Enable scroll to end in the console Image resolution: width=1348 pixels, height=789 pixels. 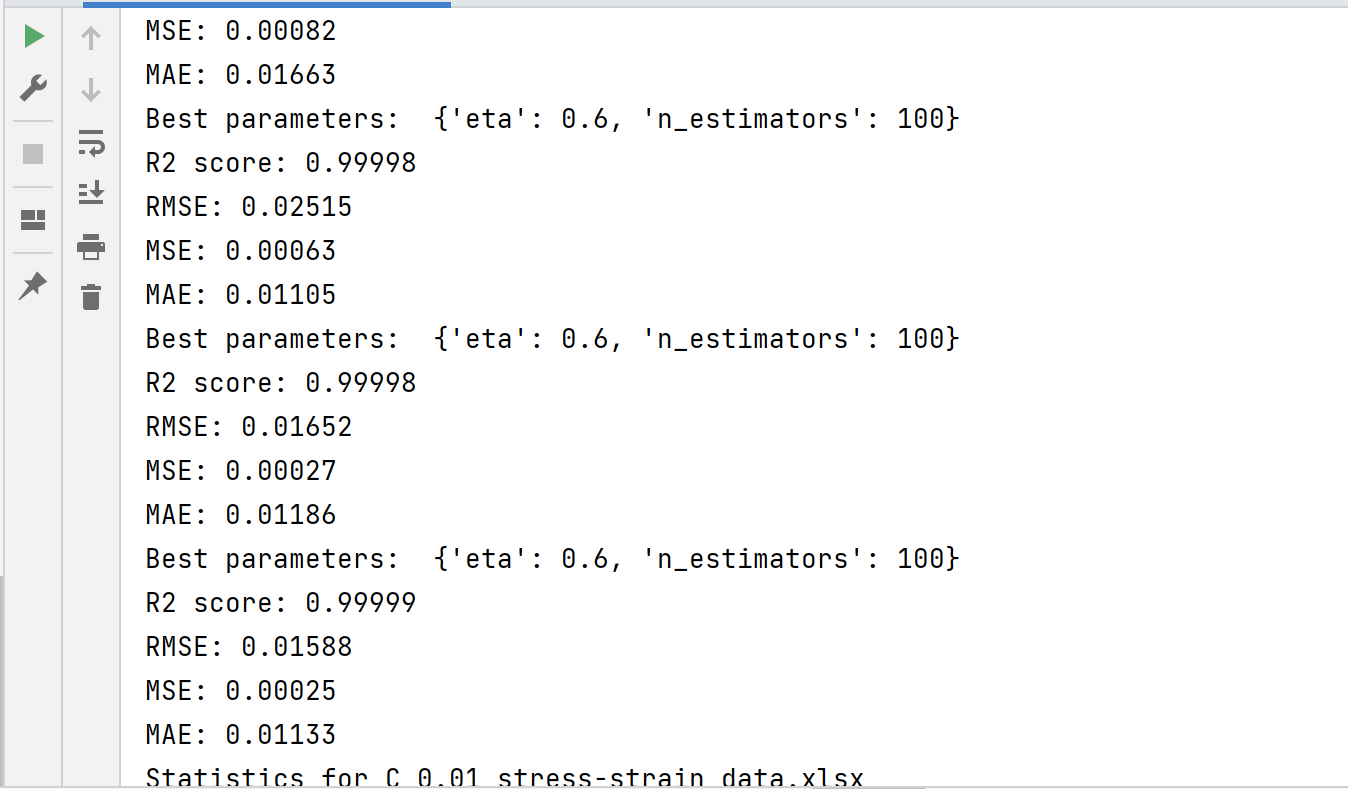(90, 193)
